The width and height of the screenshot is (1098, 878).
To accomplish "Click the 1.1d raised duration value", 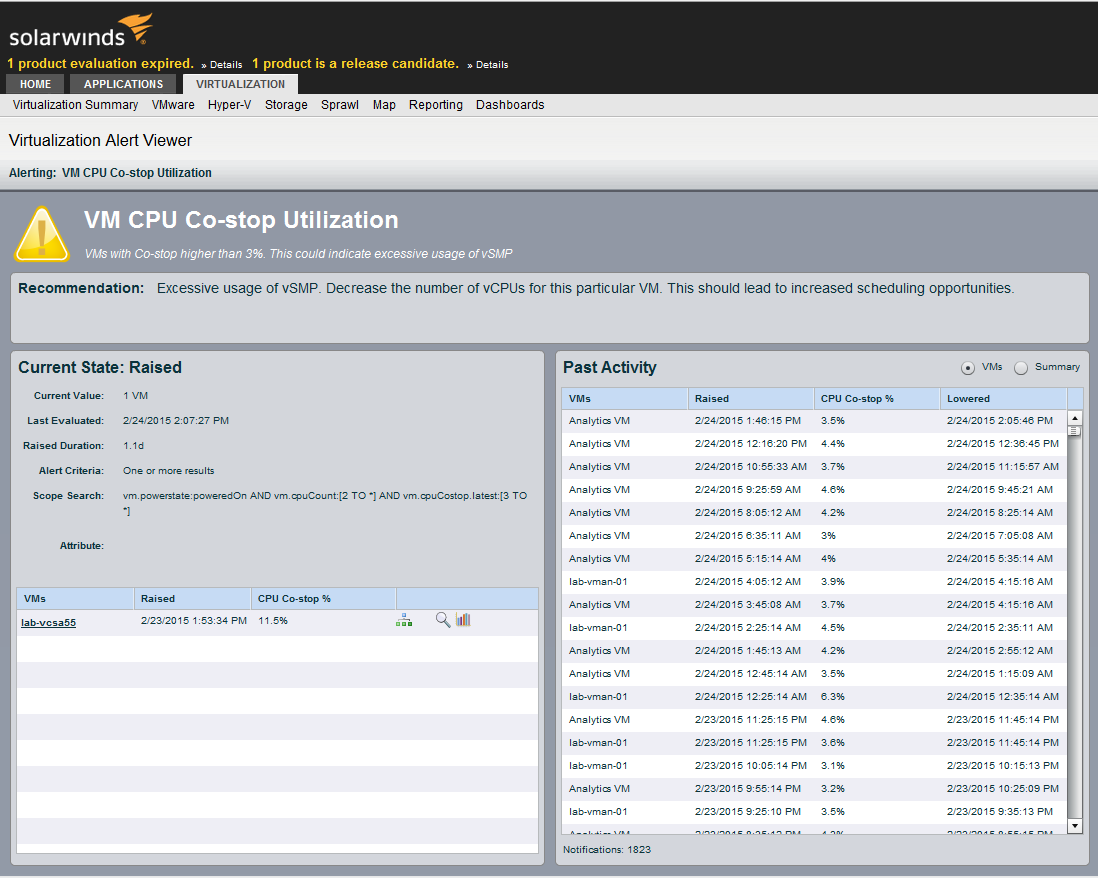I will point(134,446).
